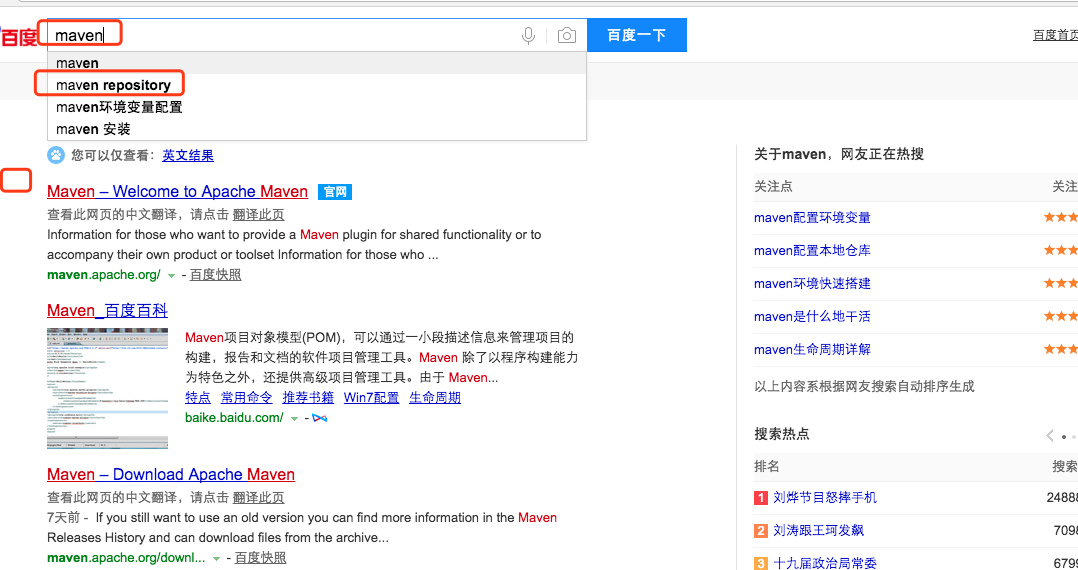Open maven配置本地仓库 hot search
Screen dimensions: 1078x570
pyautogui.click(x=812, y=251)
